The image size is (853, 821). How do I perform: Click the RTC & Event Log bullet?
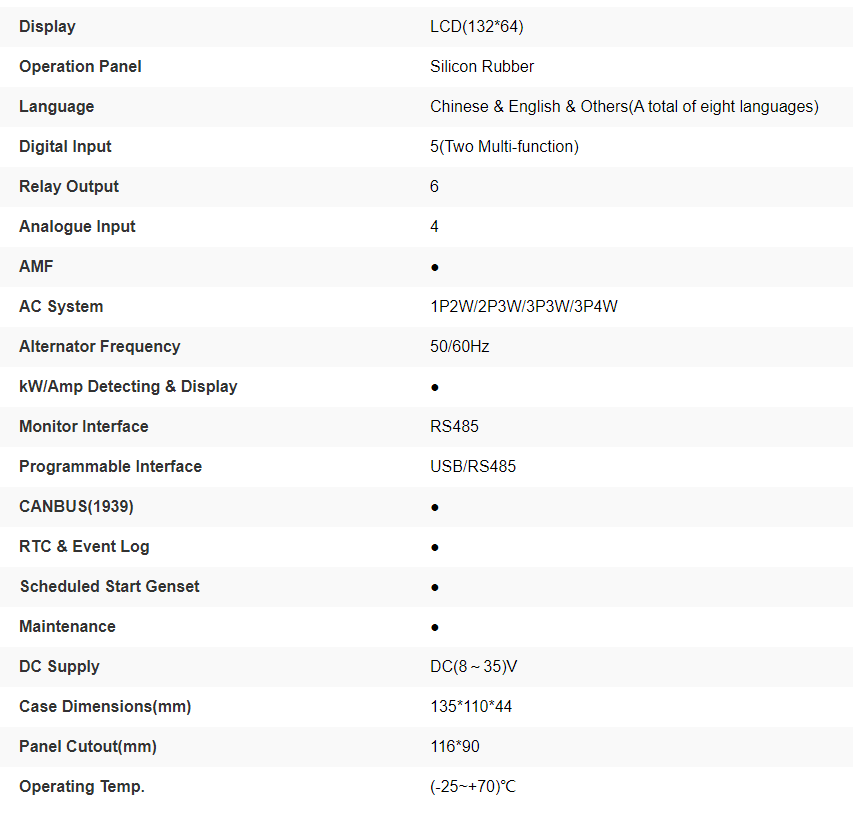tap(435, 547)
